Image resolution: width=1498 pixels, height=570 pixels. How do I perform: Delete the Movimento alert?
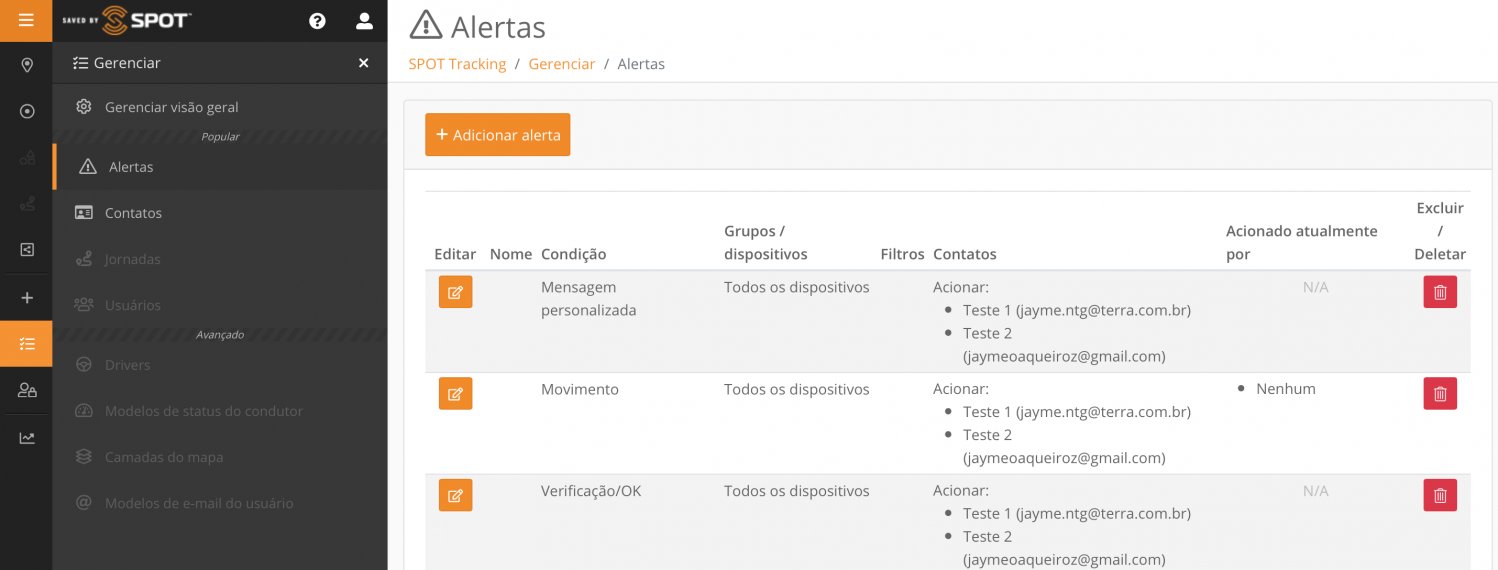click(x=1440, y=394)
